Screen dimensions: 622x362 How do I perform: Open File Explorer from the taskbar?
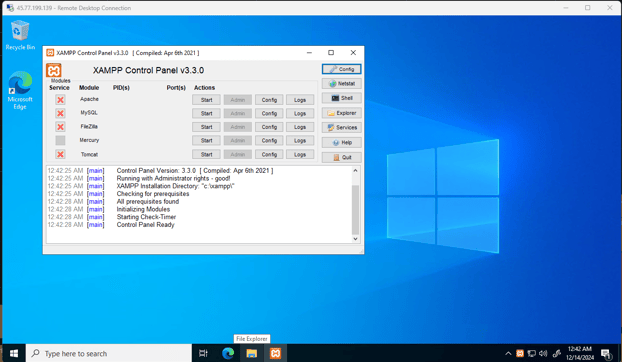(251, 353)
